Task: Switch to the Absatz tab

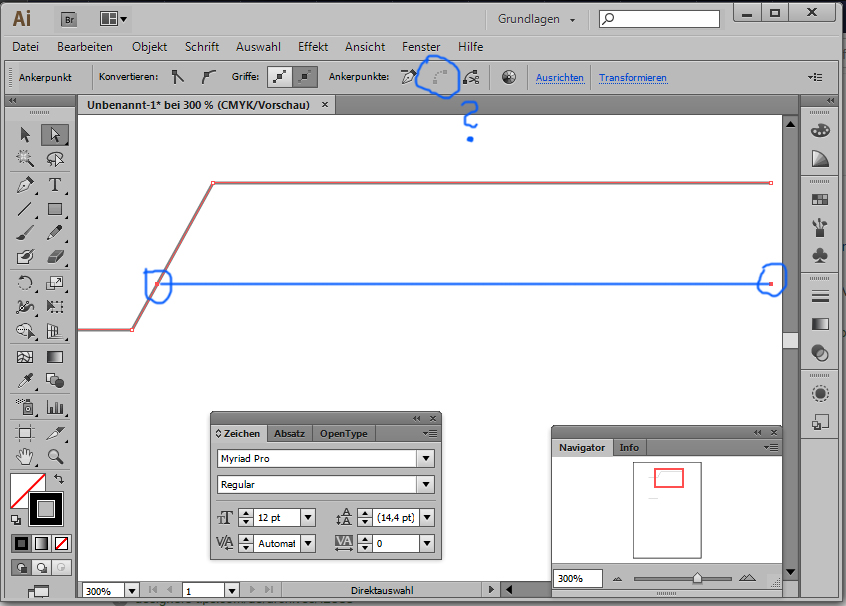Action: [289, 433]
